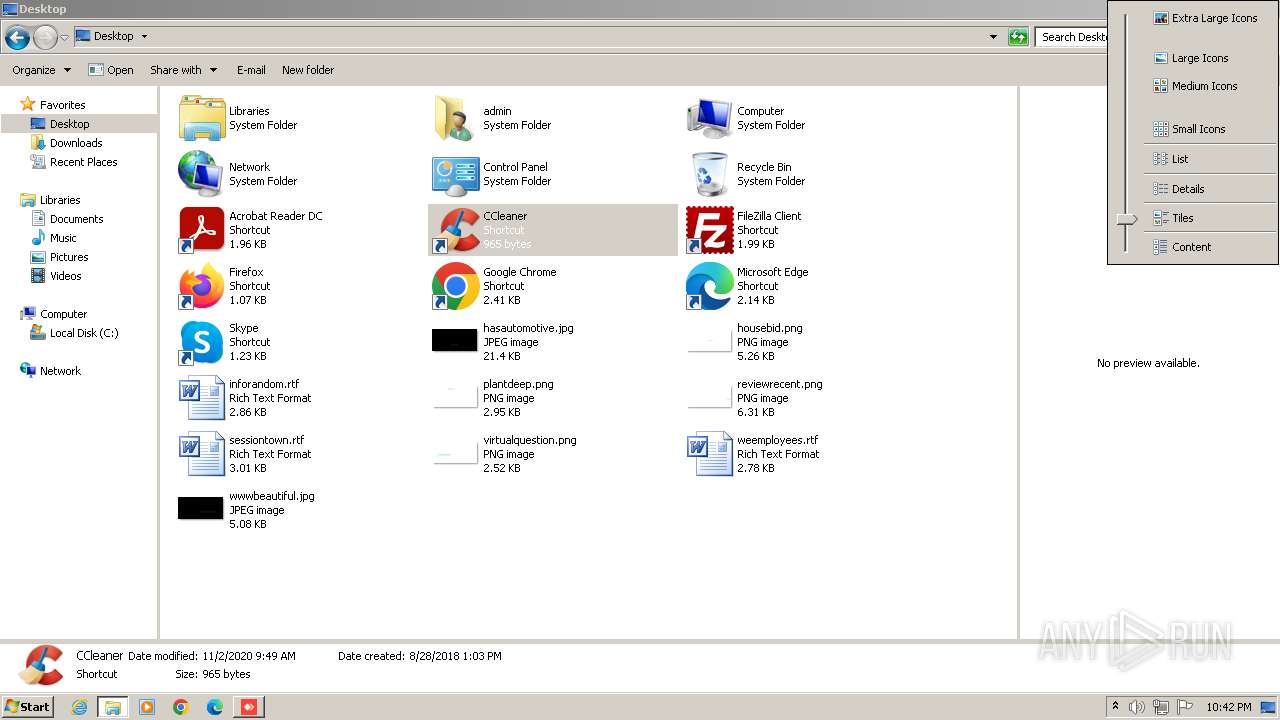
Task: Open Microsoft Edge from the taskbar
Action: tap(215, 707)
